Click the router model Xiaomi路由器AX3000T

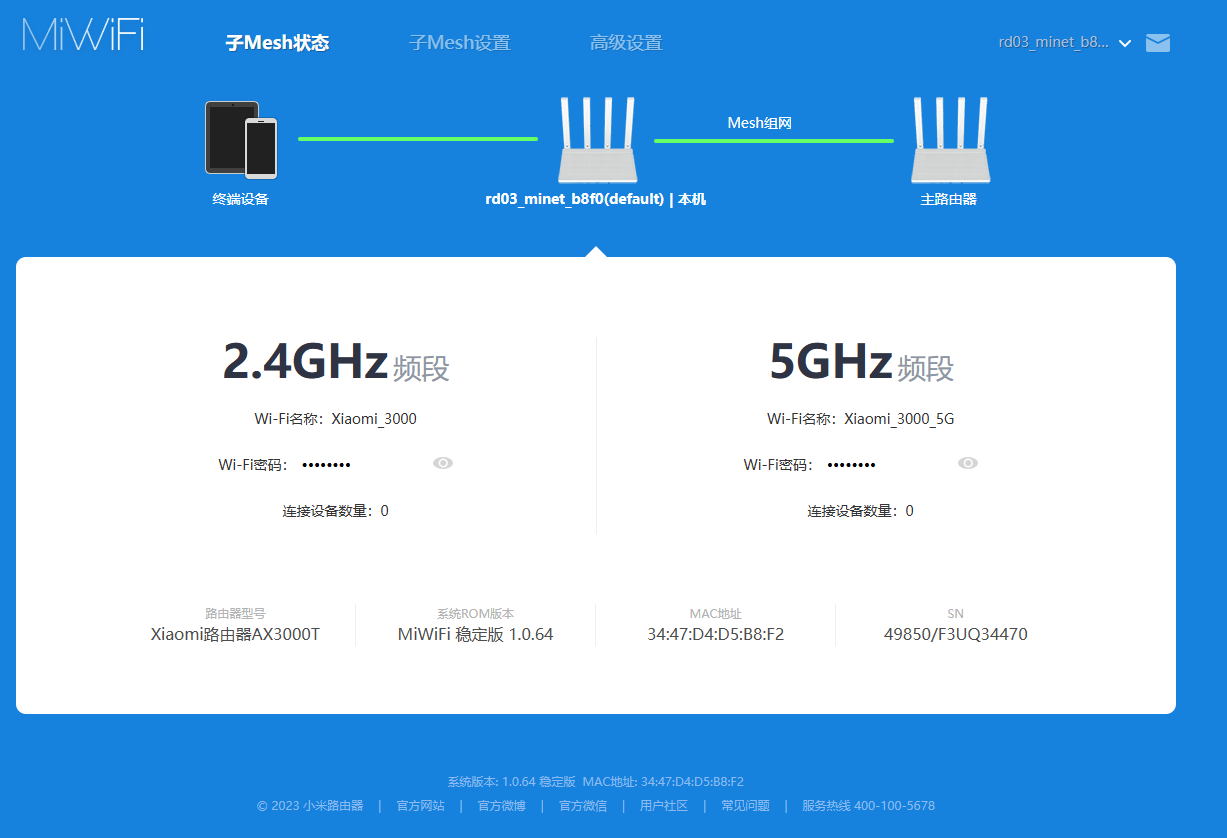click(235, 634)
